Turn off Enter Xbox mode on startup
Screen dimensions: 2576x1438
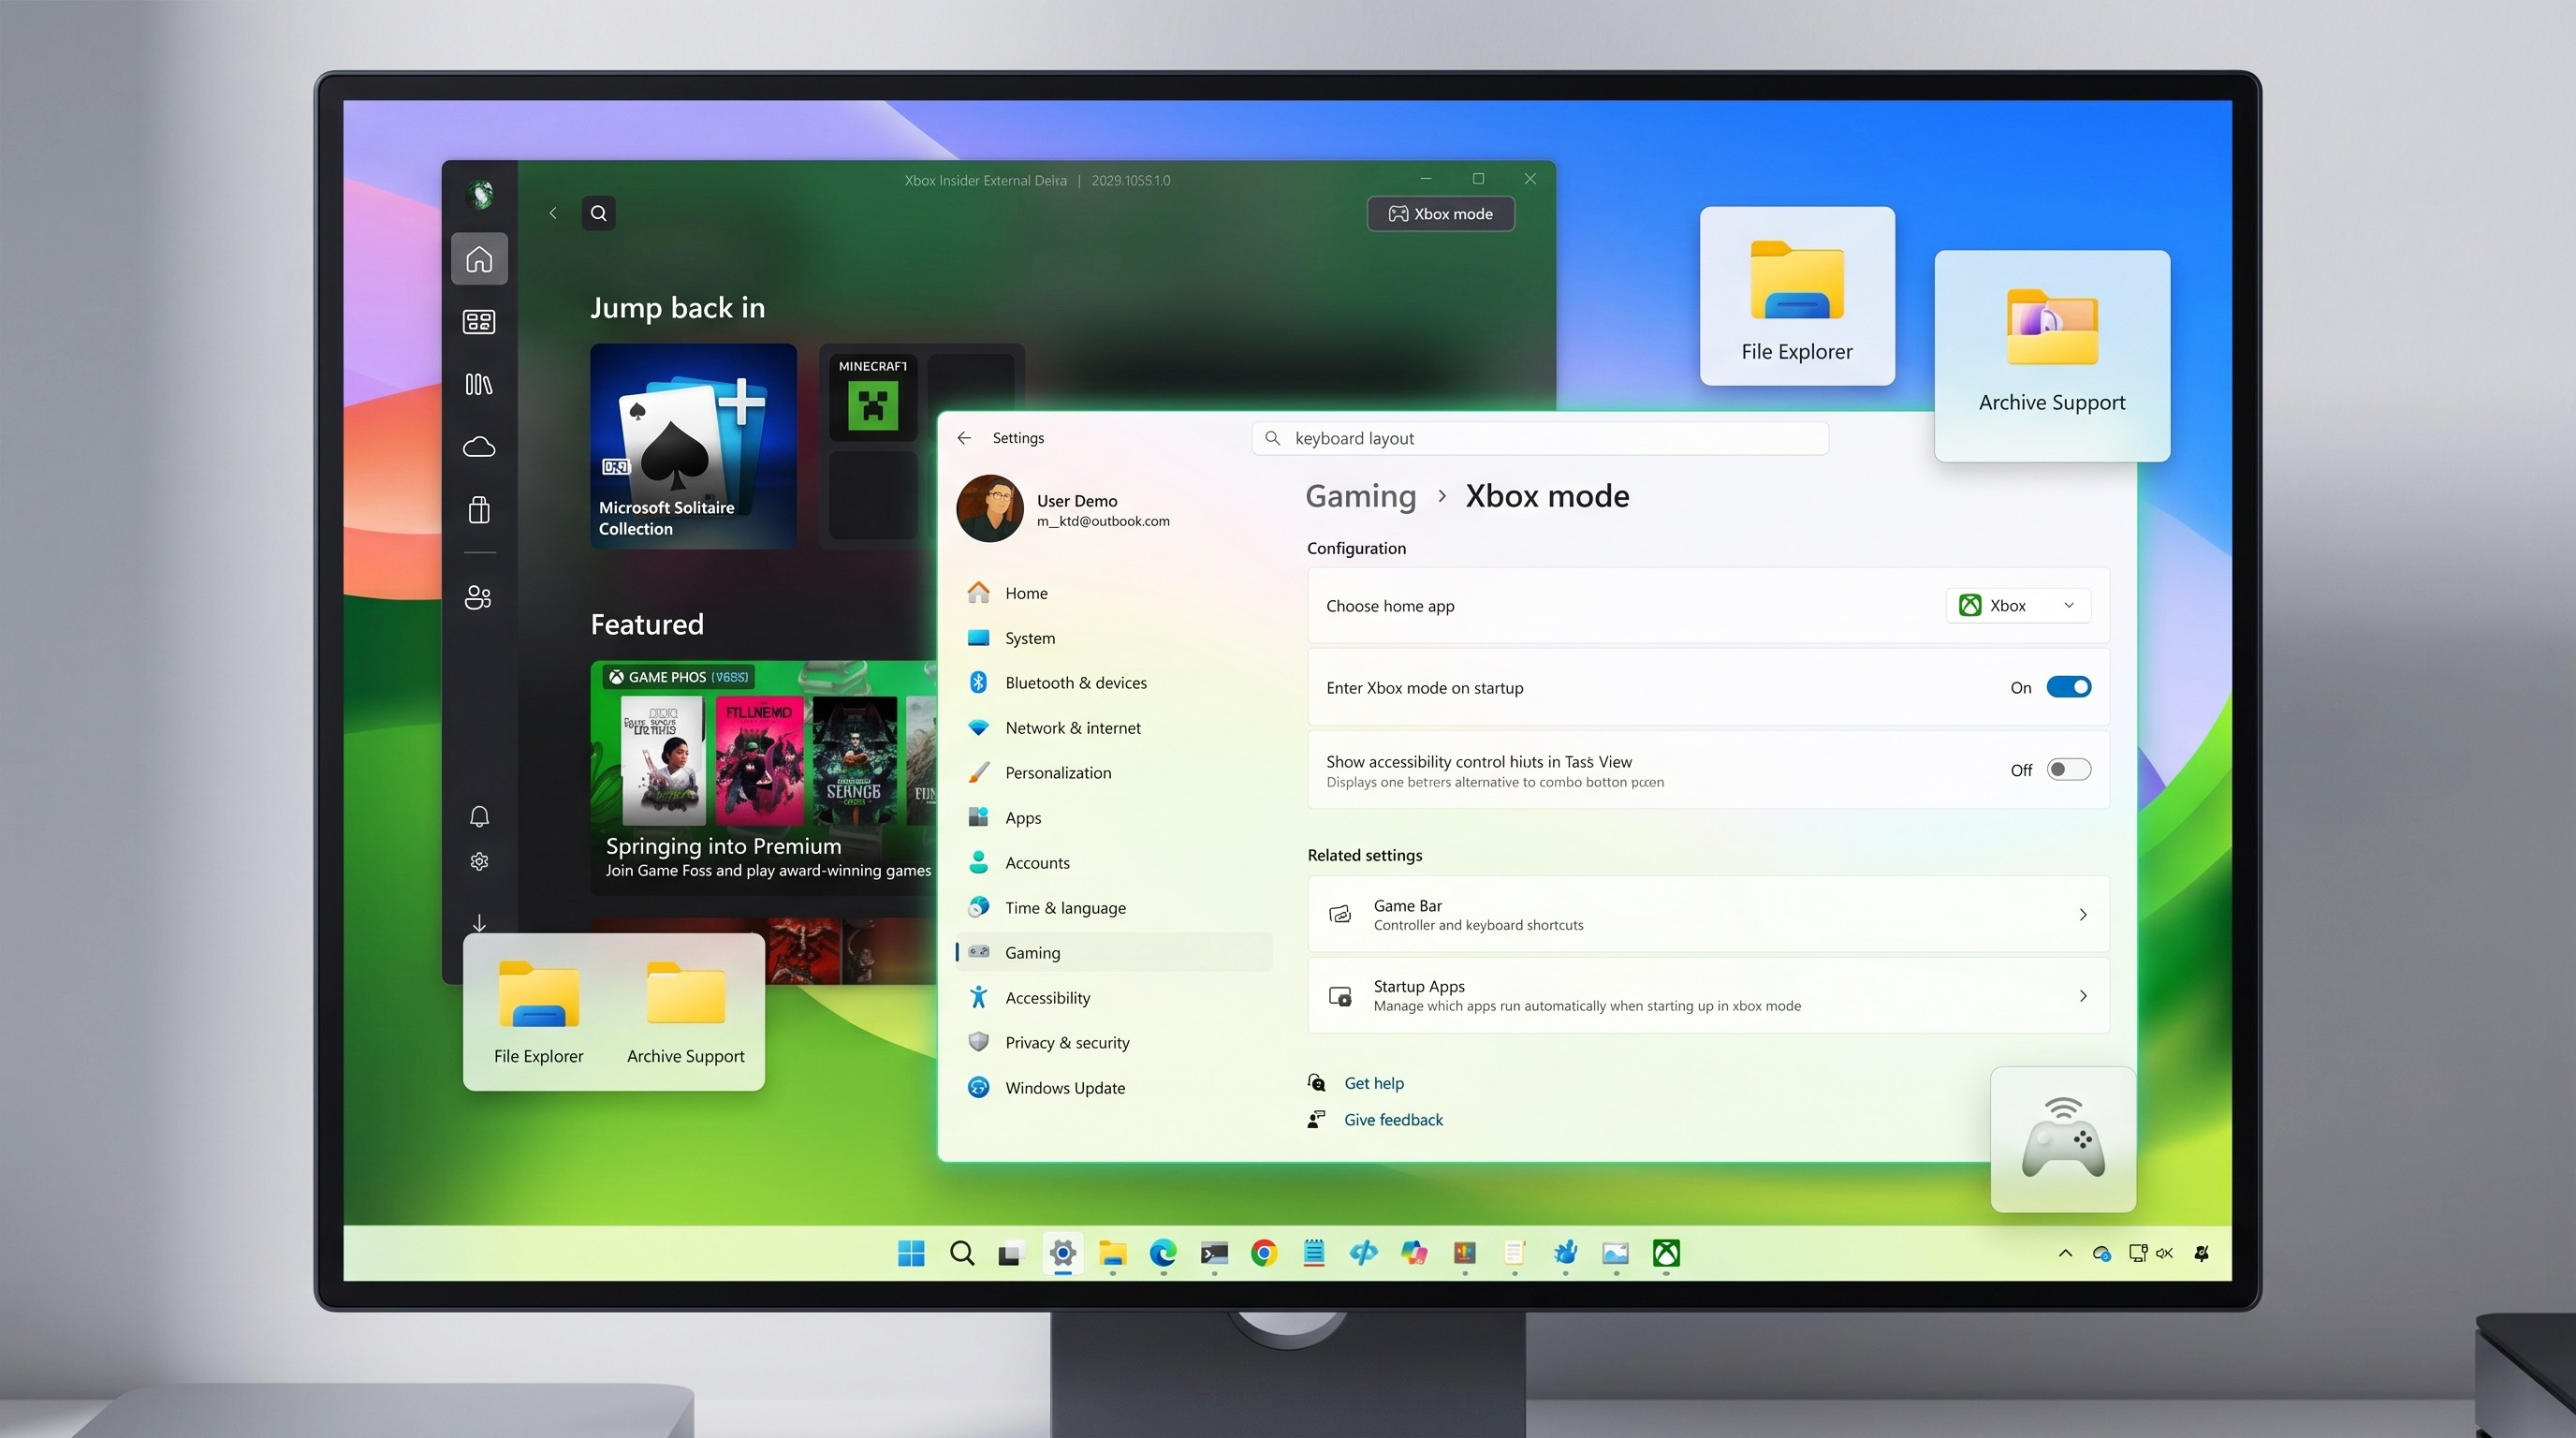[2068, 687]
